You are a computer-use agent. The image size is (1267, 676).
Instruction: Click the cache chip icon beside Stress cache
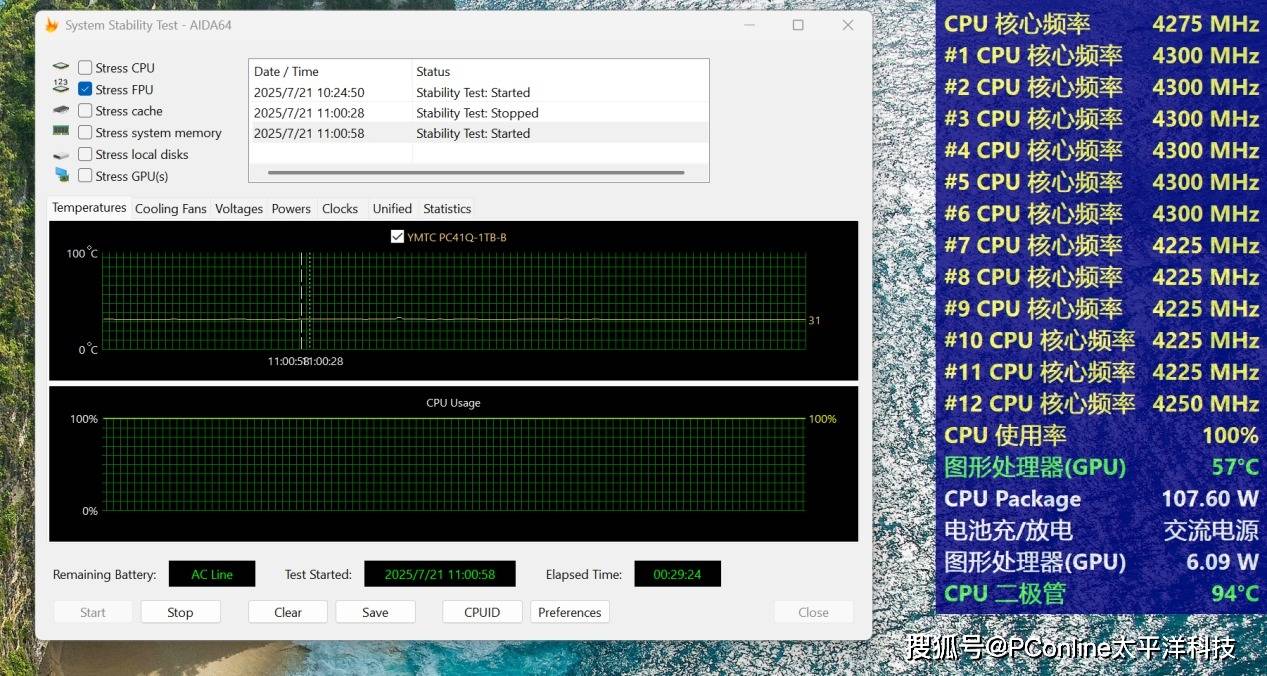[x=61, y=110]
